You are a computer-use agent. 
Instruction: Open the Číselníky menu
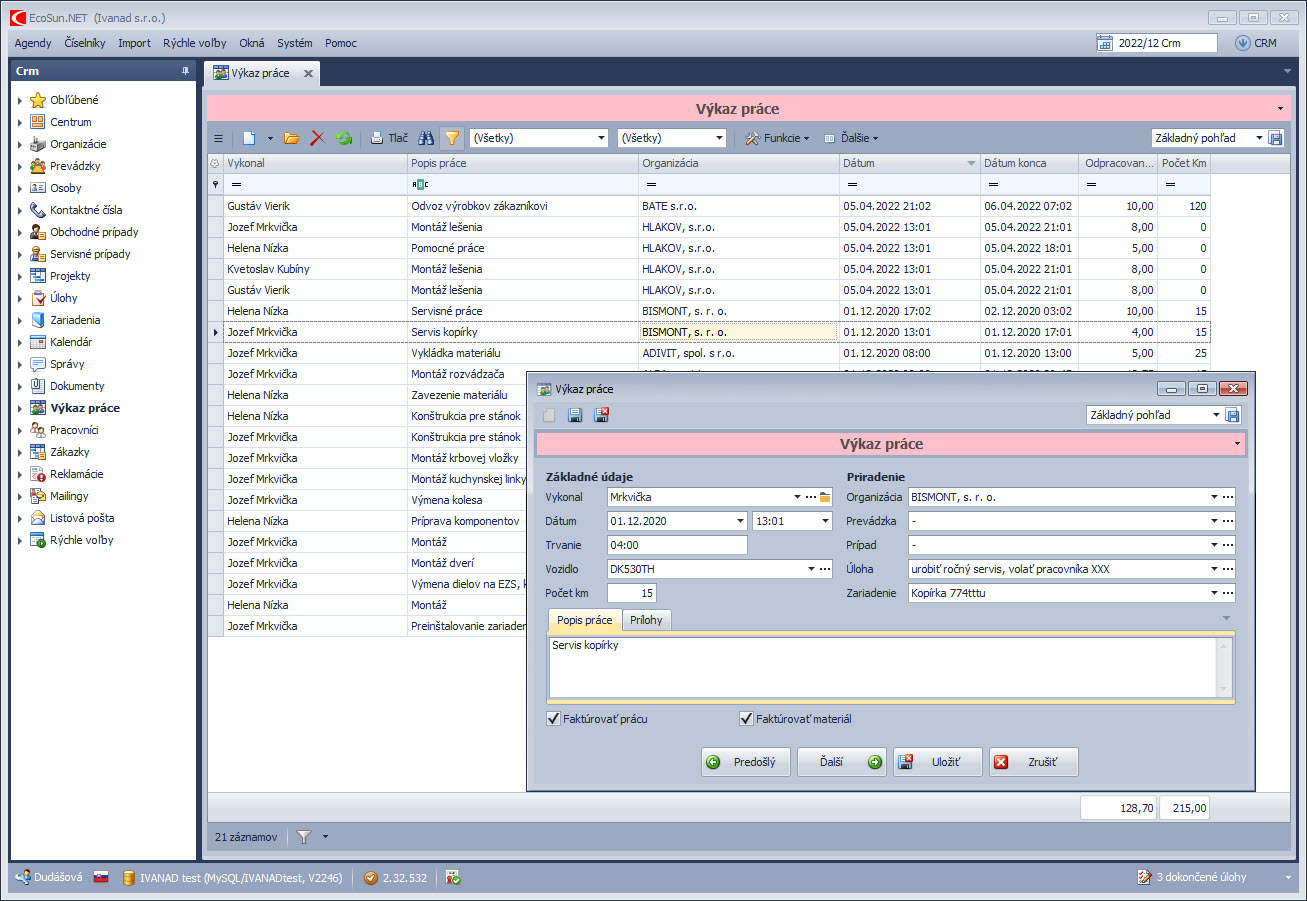pos(84,43)
